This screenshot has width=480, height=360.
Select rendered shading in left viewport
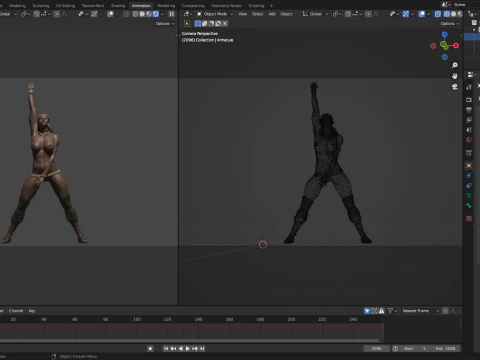156,14
